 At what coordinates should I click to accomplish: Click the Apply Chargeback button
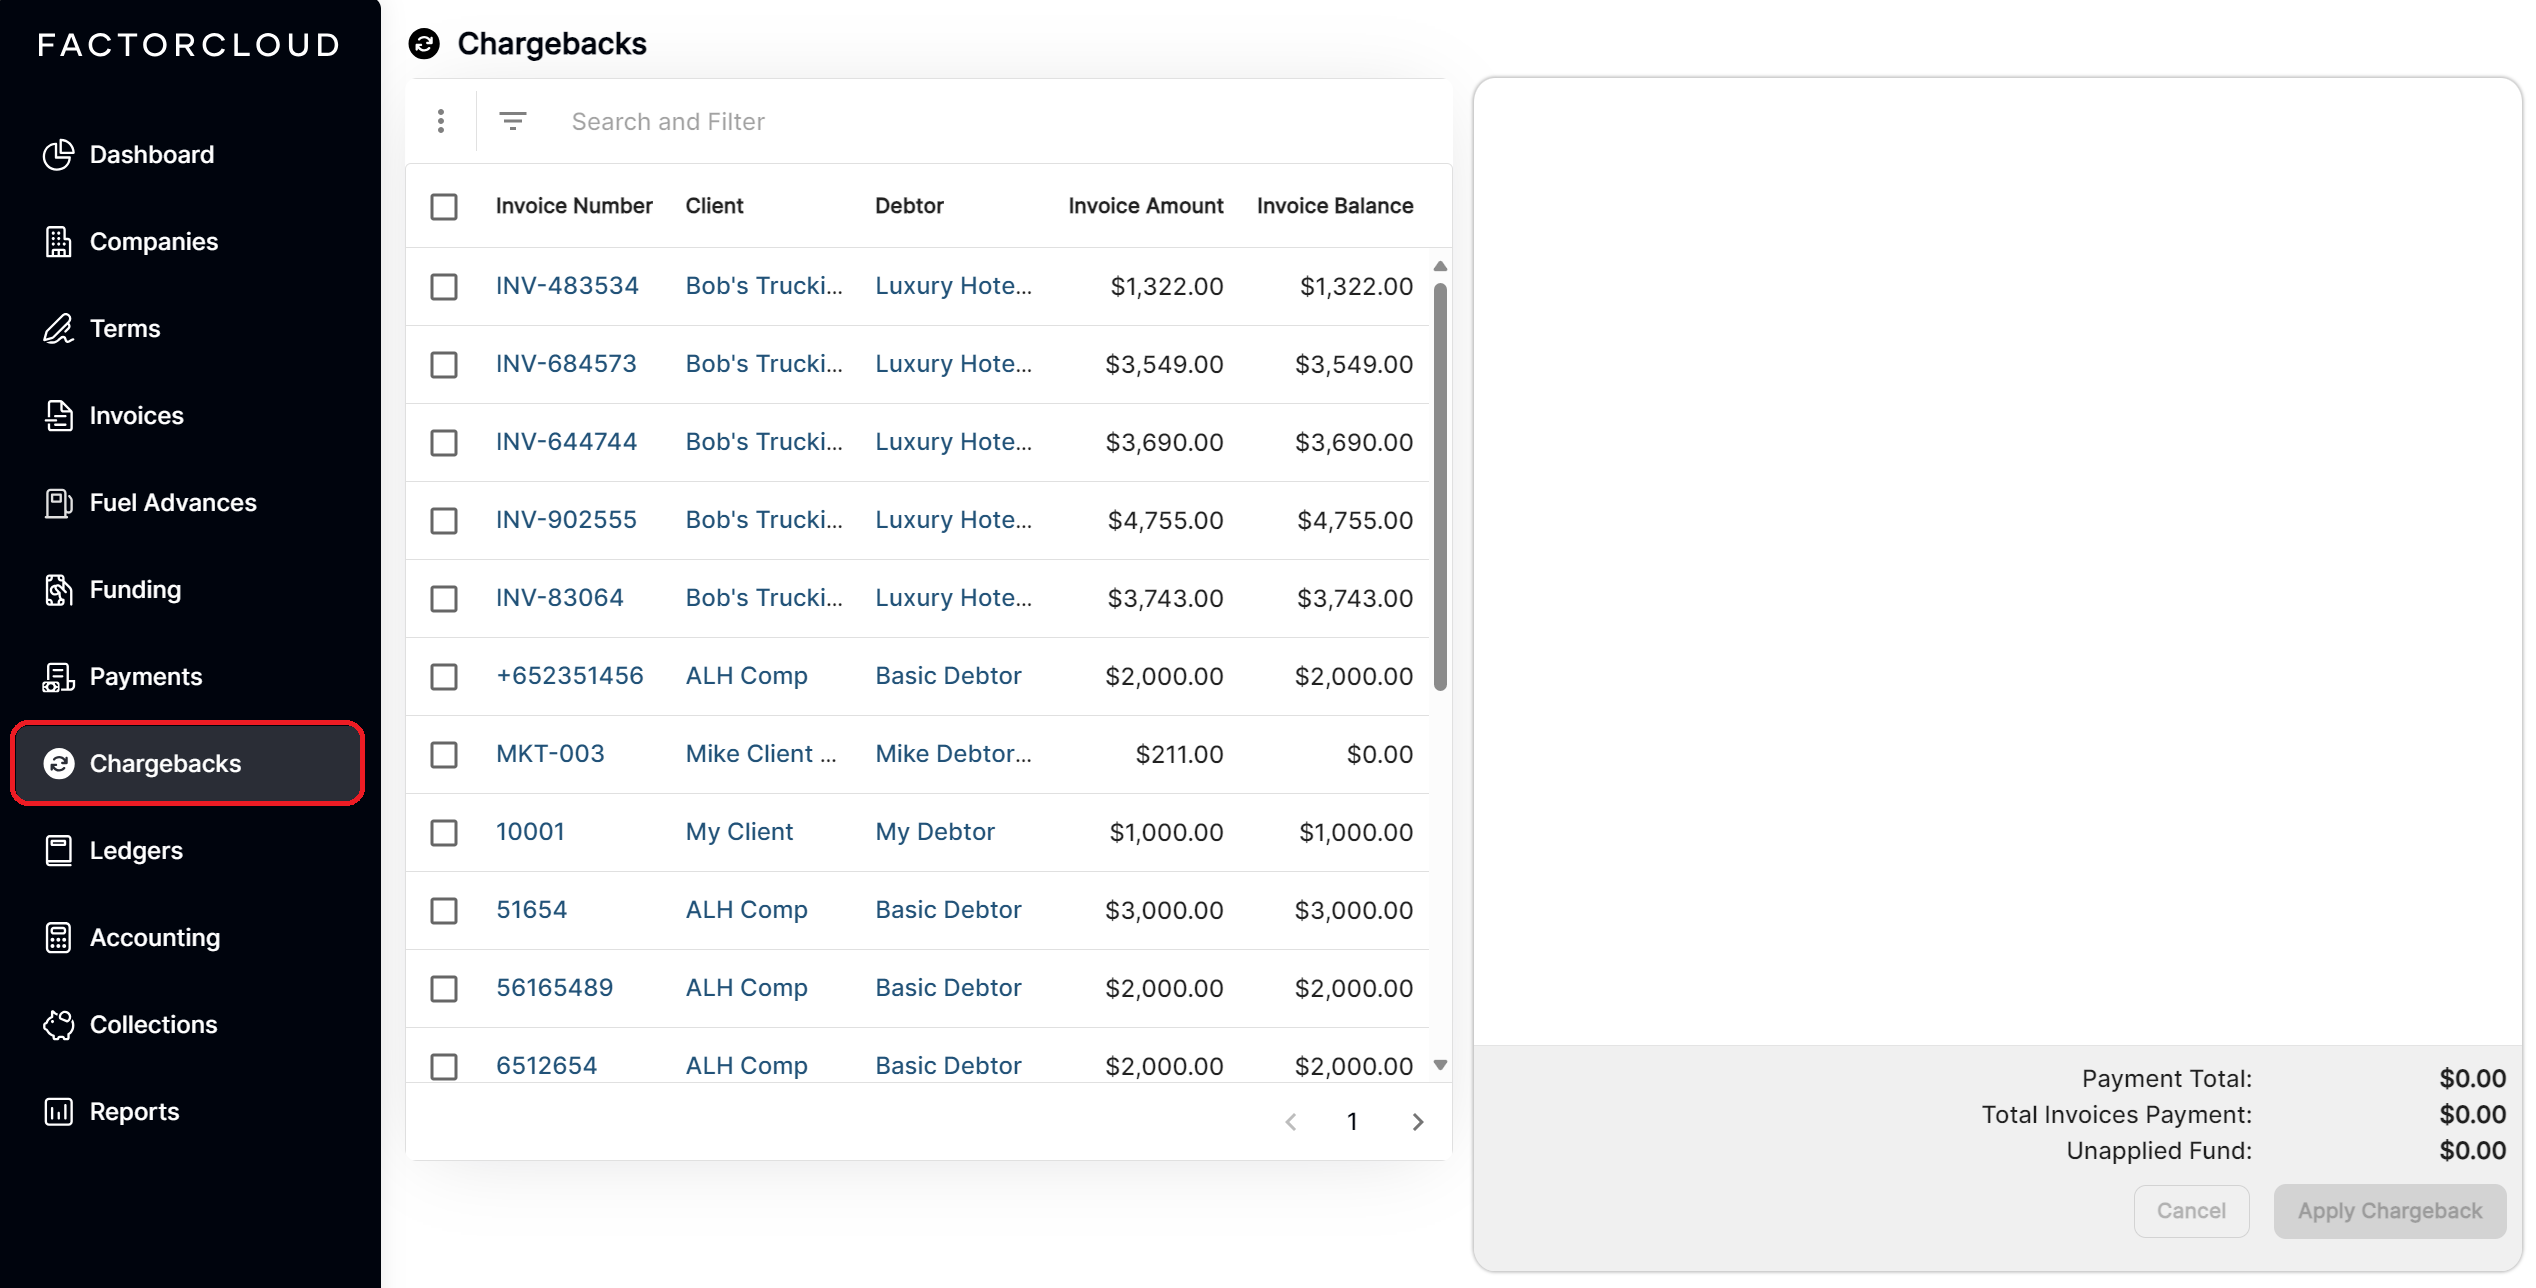coord(2390,1210)
